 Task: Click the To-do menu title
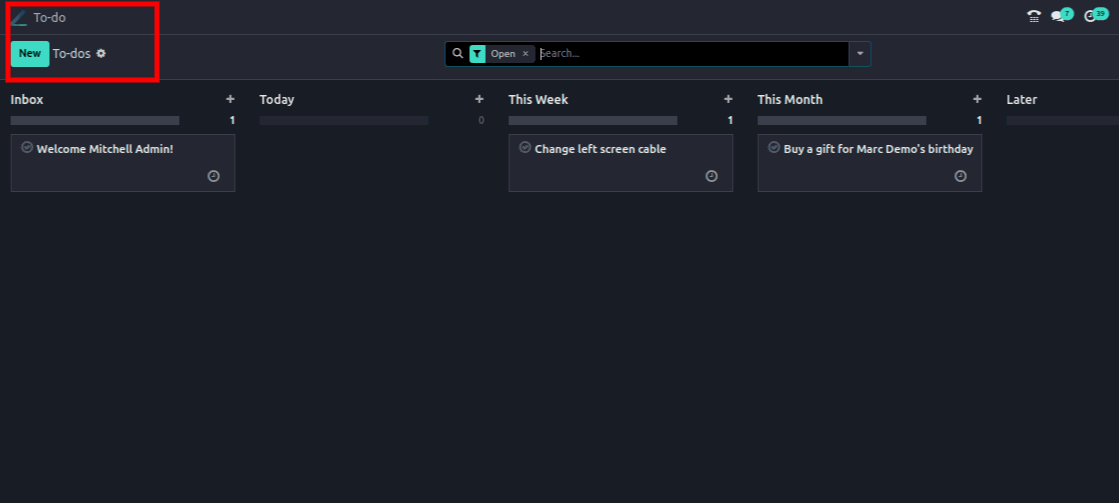coord(50,18)
